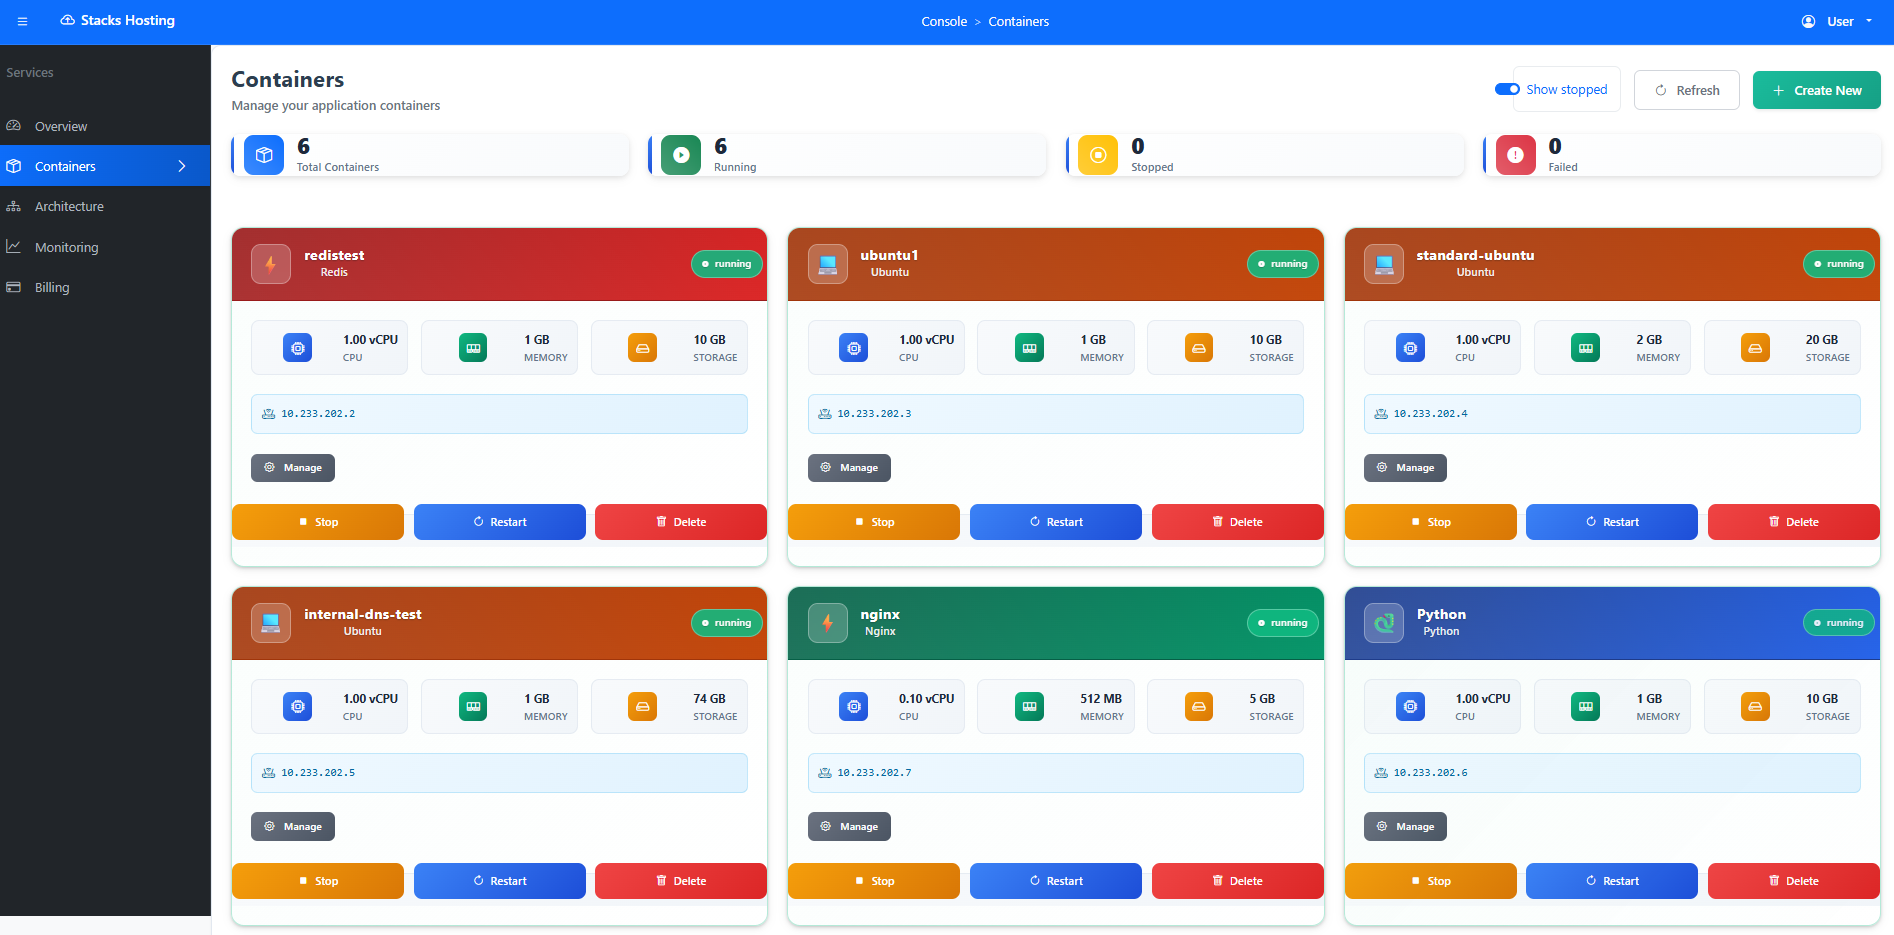Click the Python logo icon on Python card
This screenshot has width=1894, height=935.
click(1383, 622)
